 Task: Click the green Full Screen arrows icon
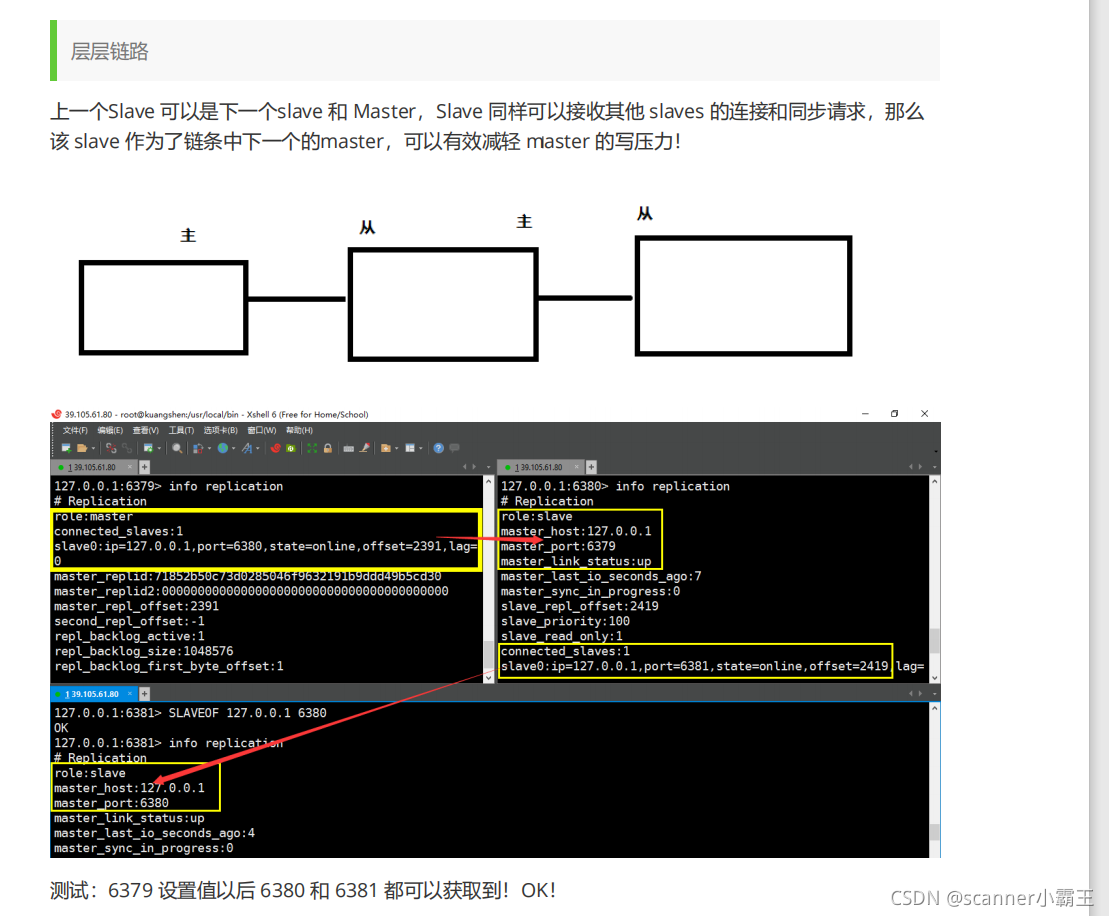point(312,448)
